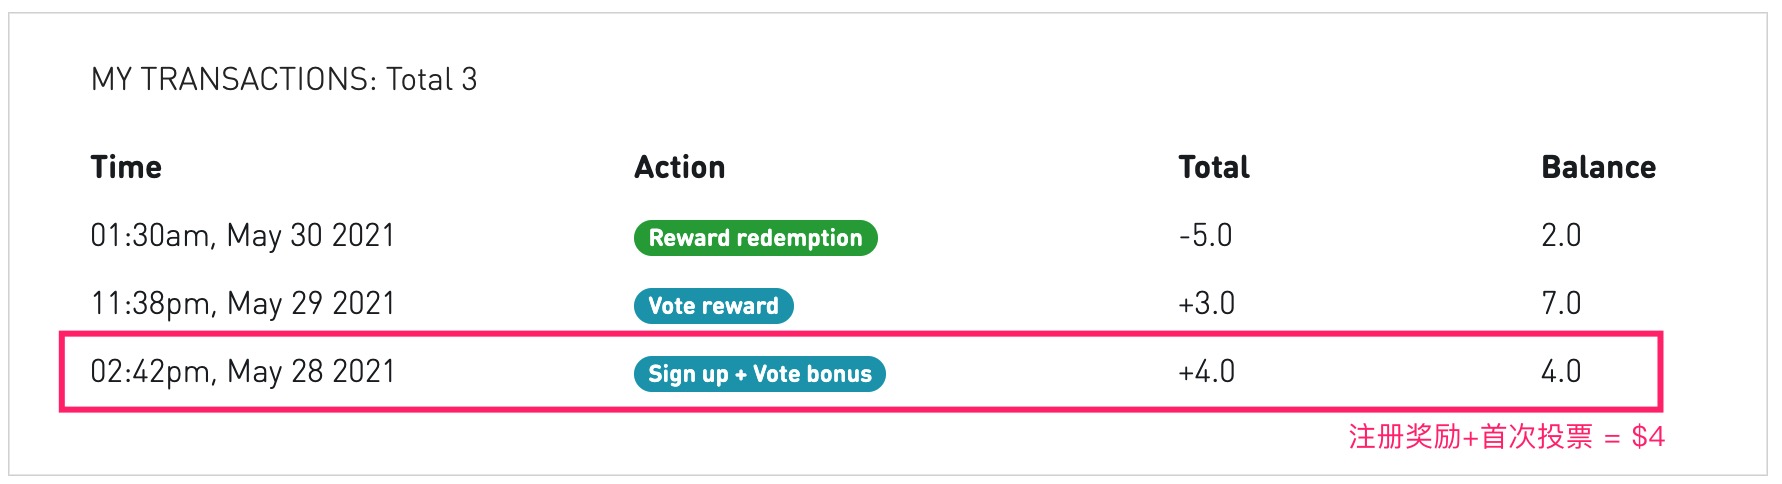Click the 7.0 balance value
The height and width of the screenshot is (484, 1782).
coord(1561,304)
